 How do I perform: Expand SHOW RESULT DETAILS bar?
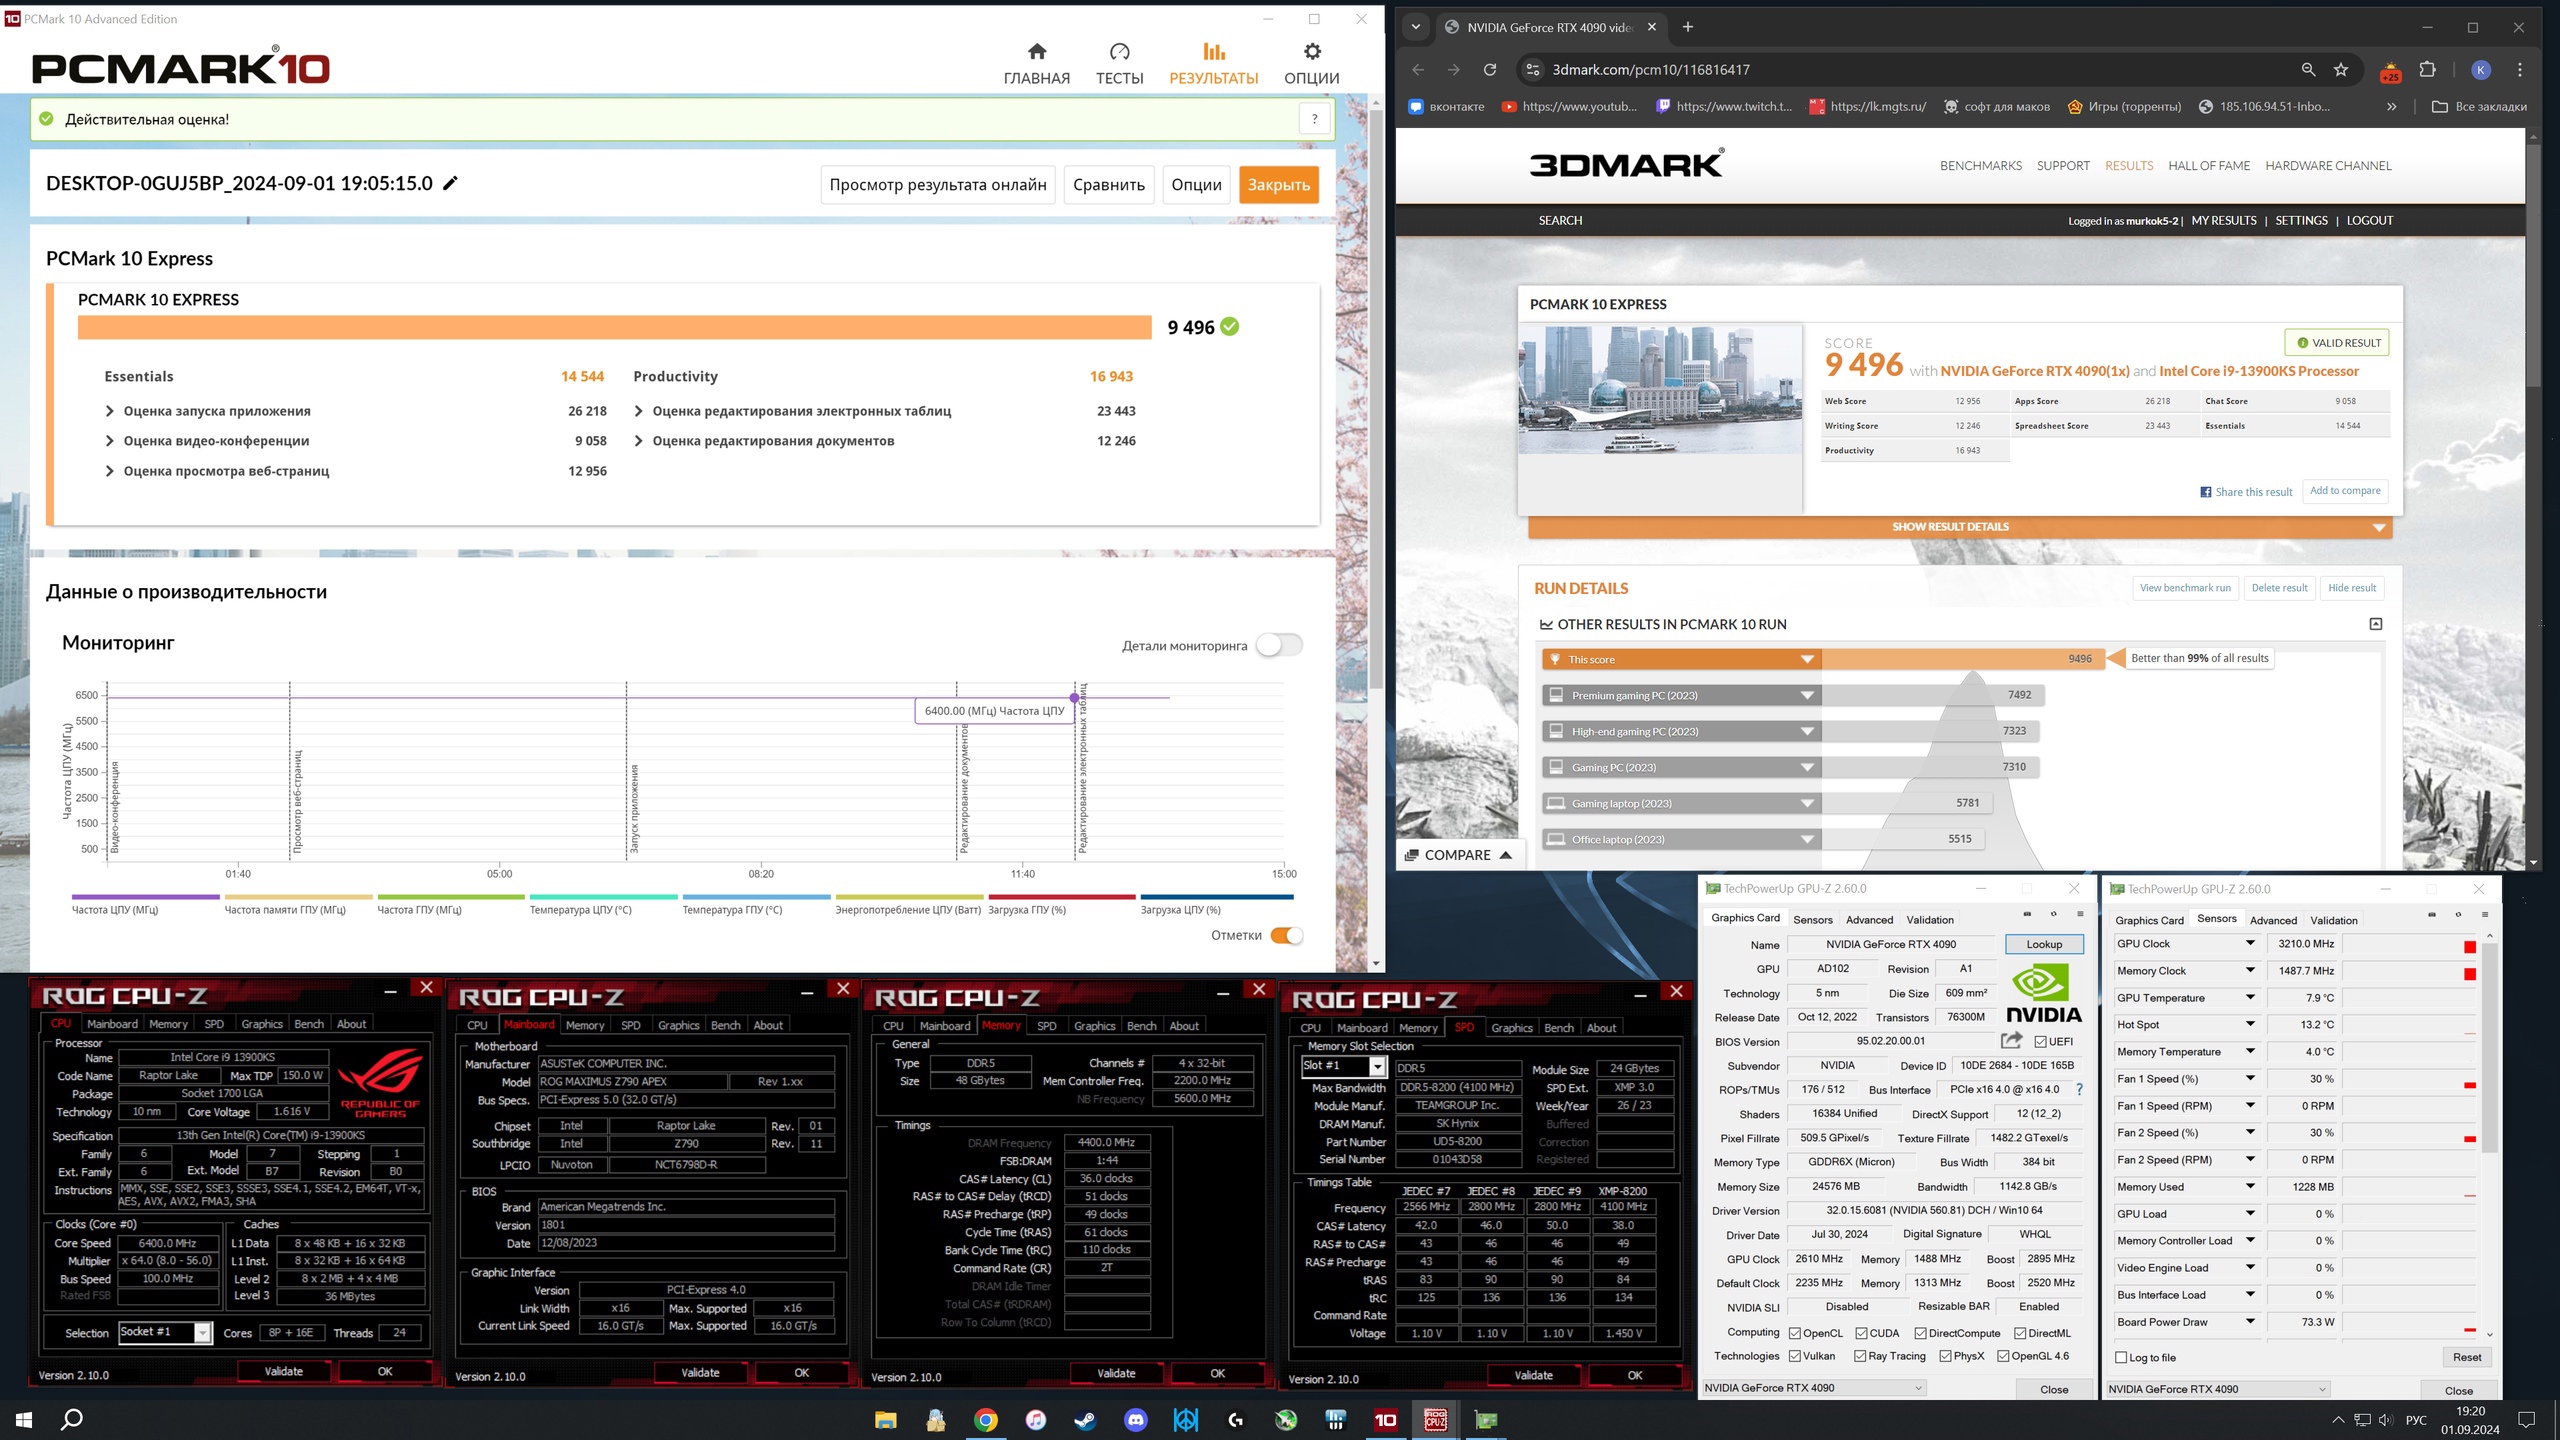(x=1960, y=527)
